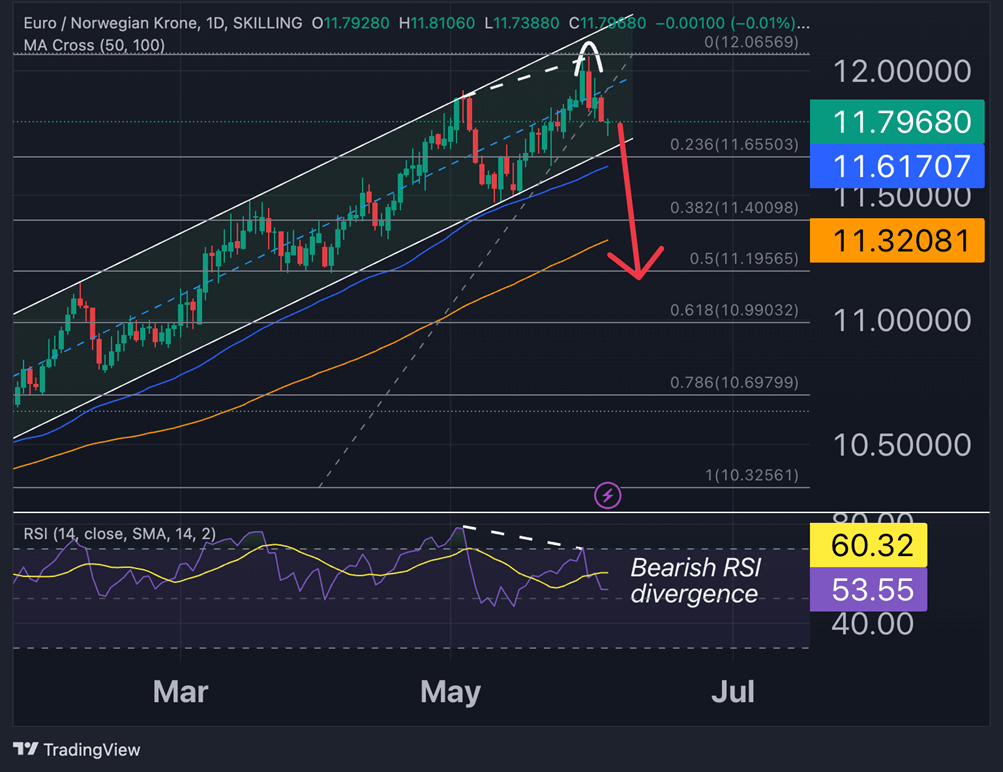Click the O11.79280 open value in header
1003x772 pixels.
point(351,23)
